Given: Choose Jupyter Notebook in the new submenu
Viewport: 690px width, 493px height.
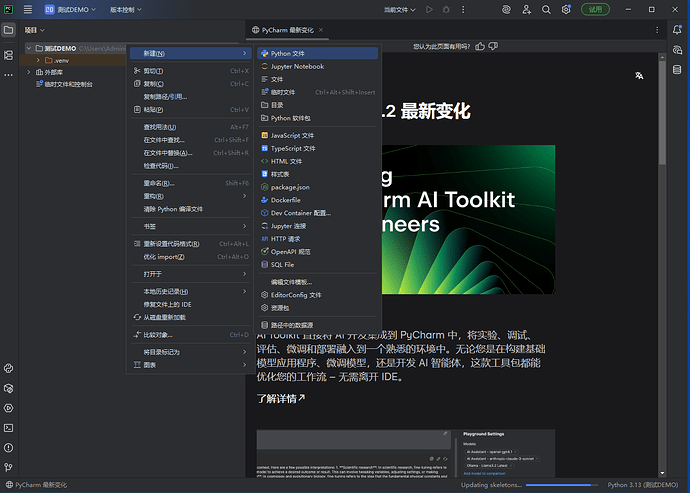Looking at the screenshot, I should click(x=297, y=66).
